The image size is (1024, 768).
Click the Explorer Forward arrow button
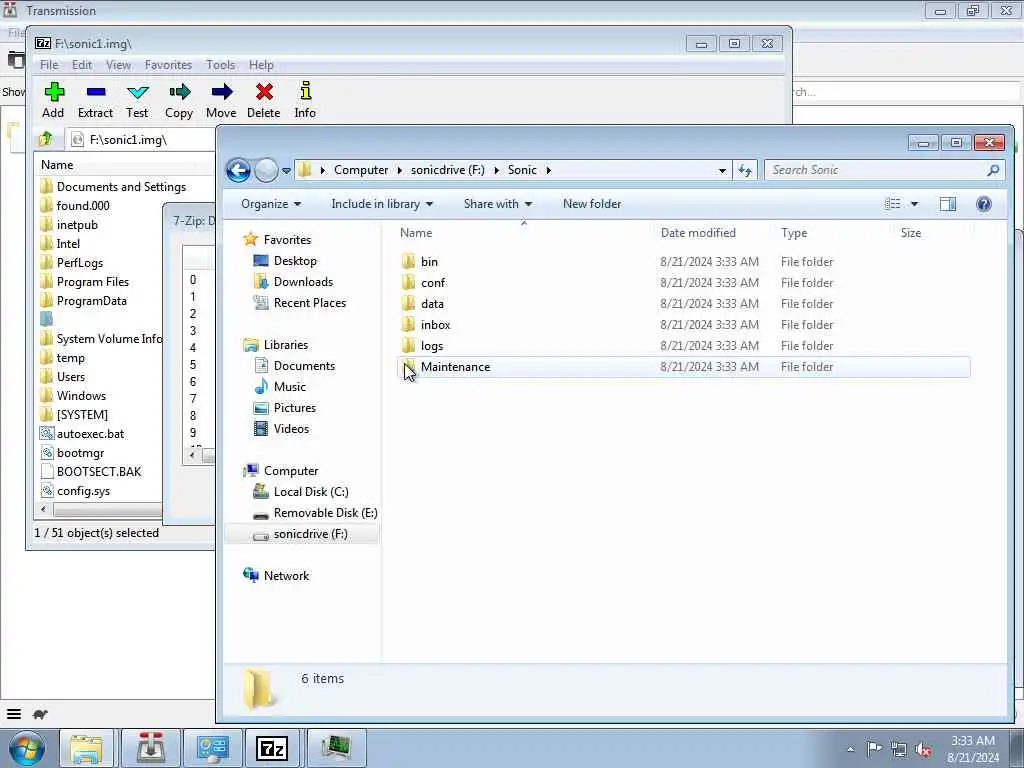[266, 170]
